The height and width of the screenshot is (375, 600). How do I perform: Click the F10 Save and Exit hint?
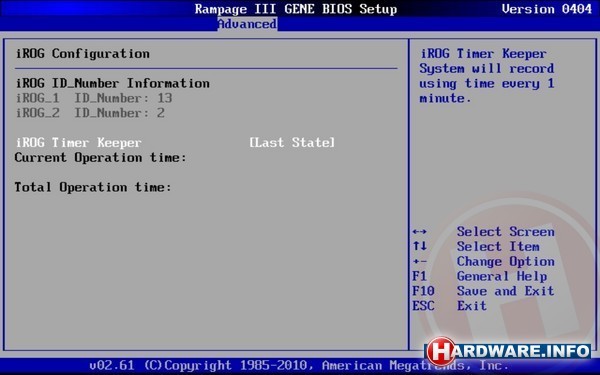483,291
